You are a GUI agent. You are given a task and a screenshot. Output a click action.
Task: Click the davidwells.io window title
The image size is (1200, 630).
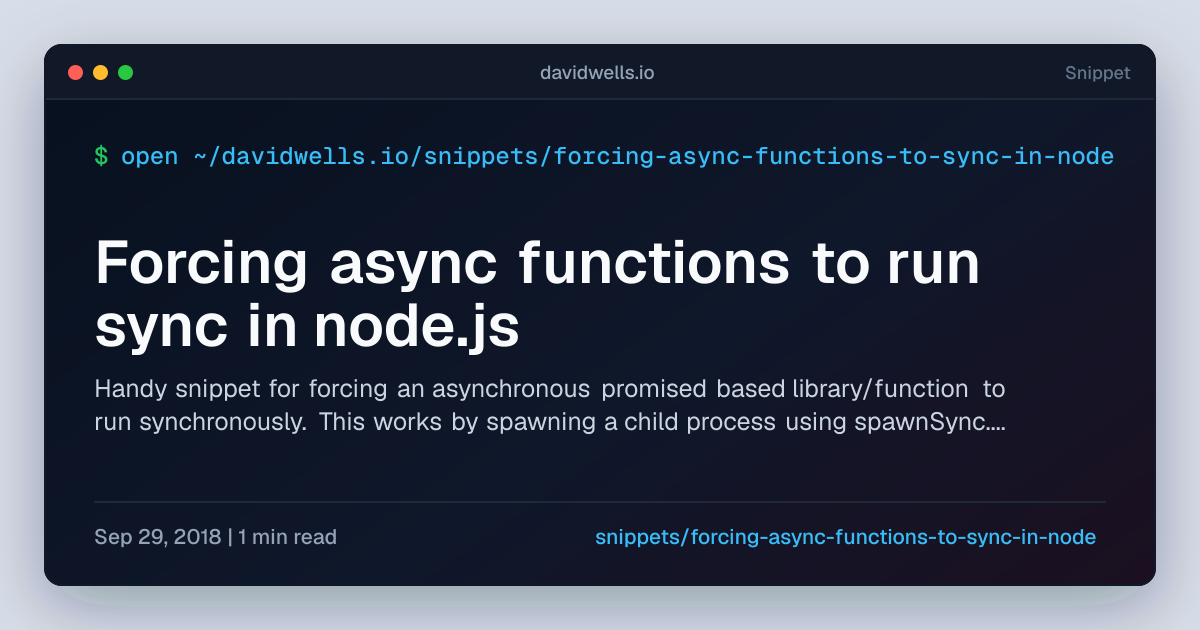point(597,73)
